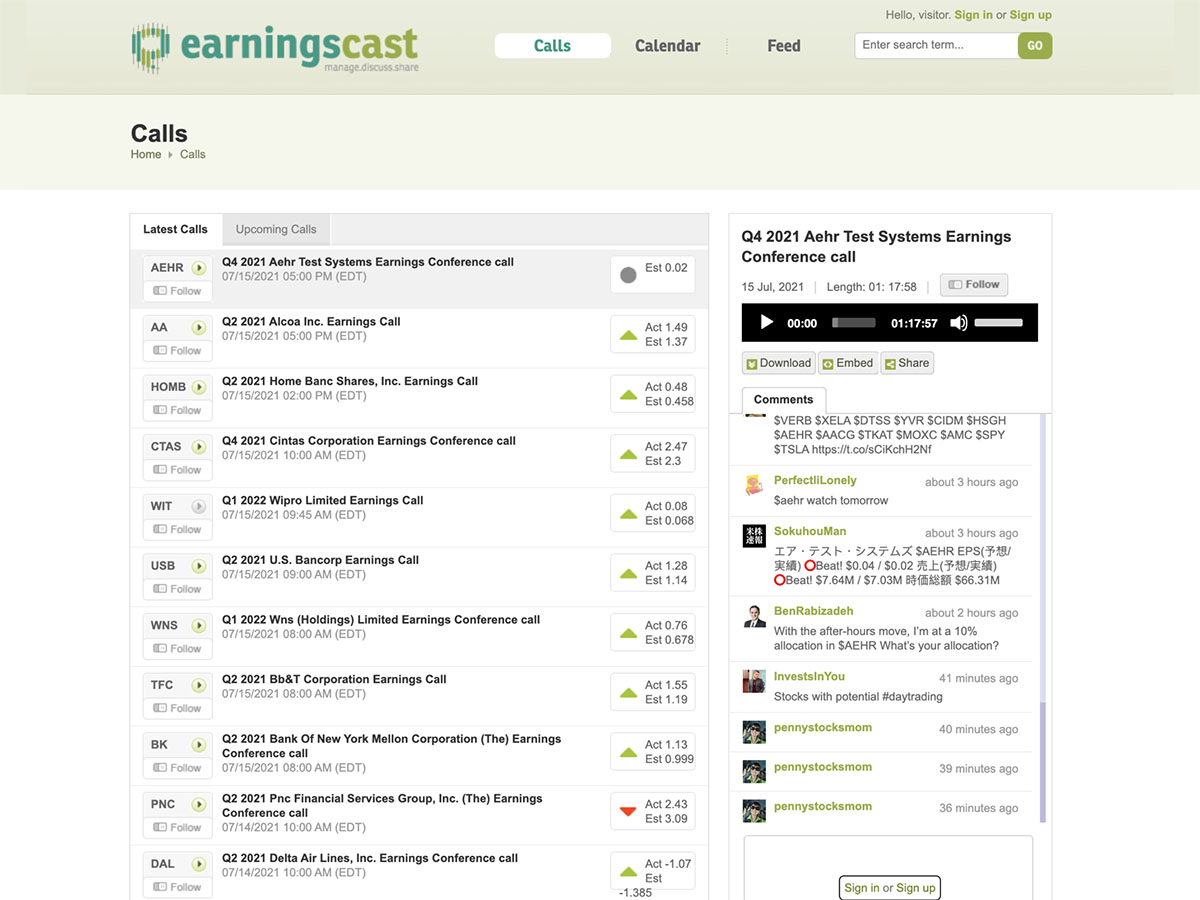Play the PNC call icon

199,804
